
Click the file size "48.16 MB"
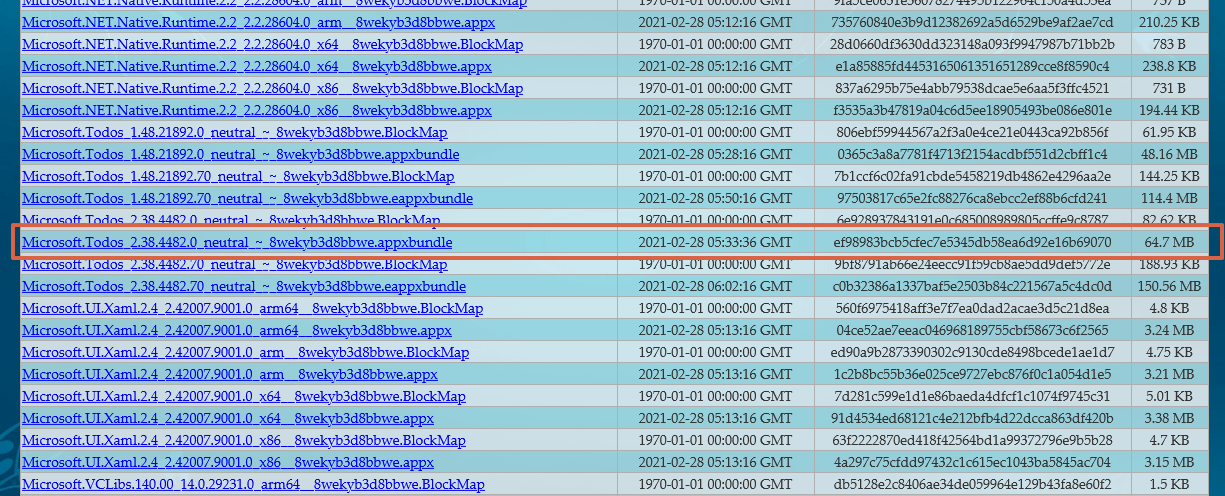pos(1168,154)
